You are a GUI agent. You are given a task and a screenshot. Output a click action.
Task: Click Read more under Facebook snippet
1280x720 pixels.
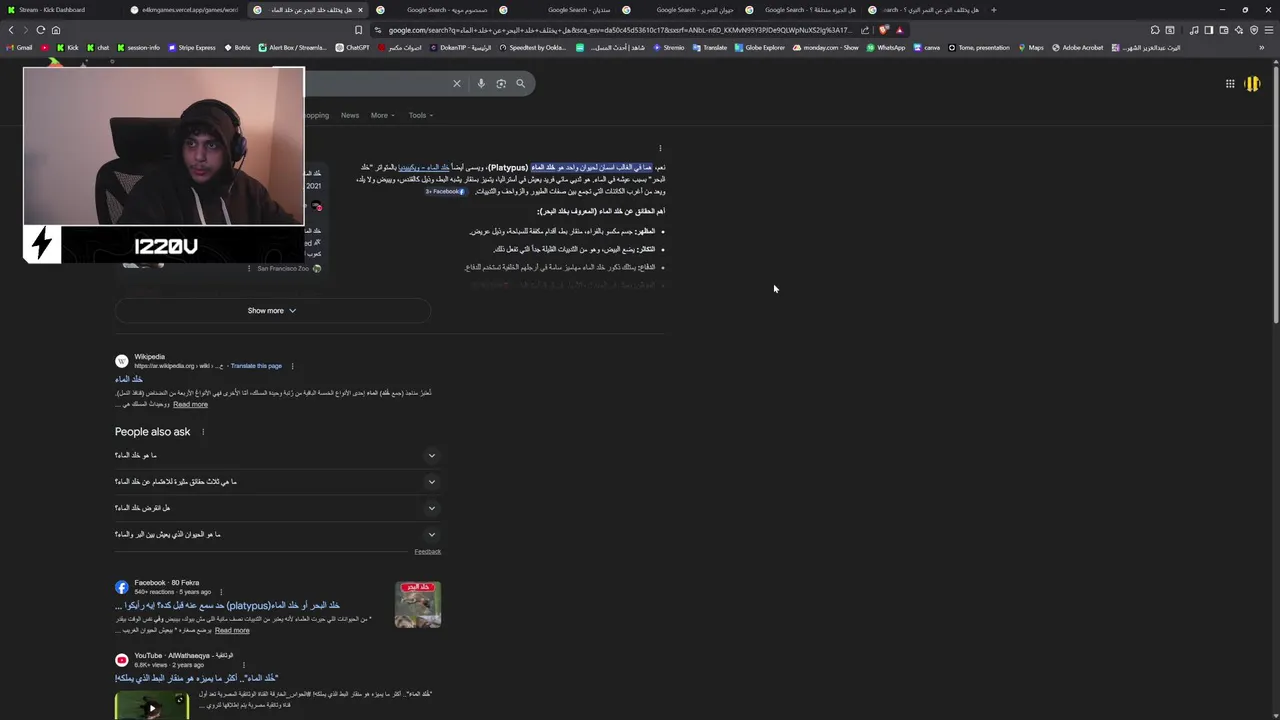click(x=232, y=630)
